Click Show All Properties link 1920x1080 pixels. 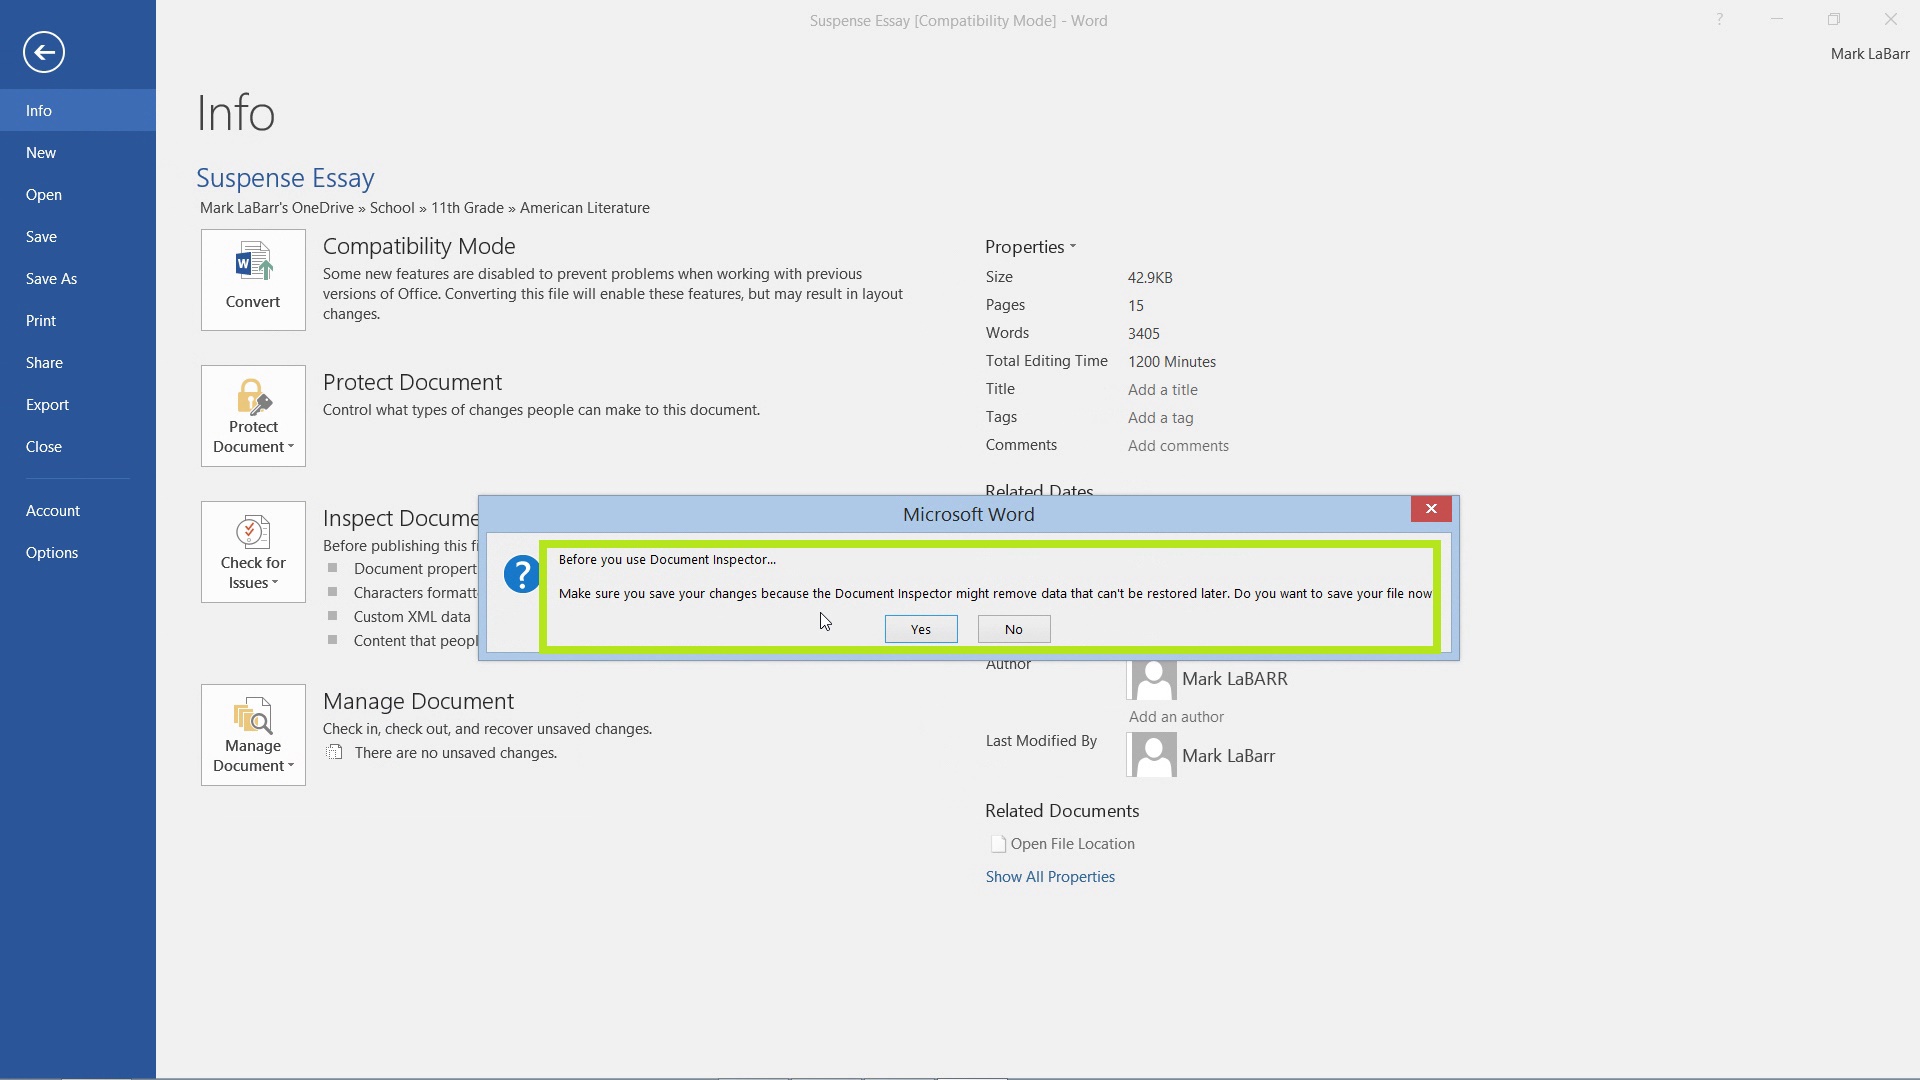(1050, 877)
